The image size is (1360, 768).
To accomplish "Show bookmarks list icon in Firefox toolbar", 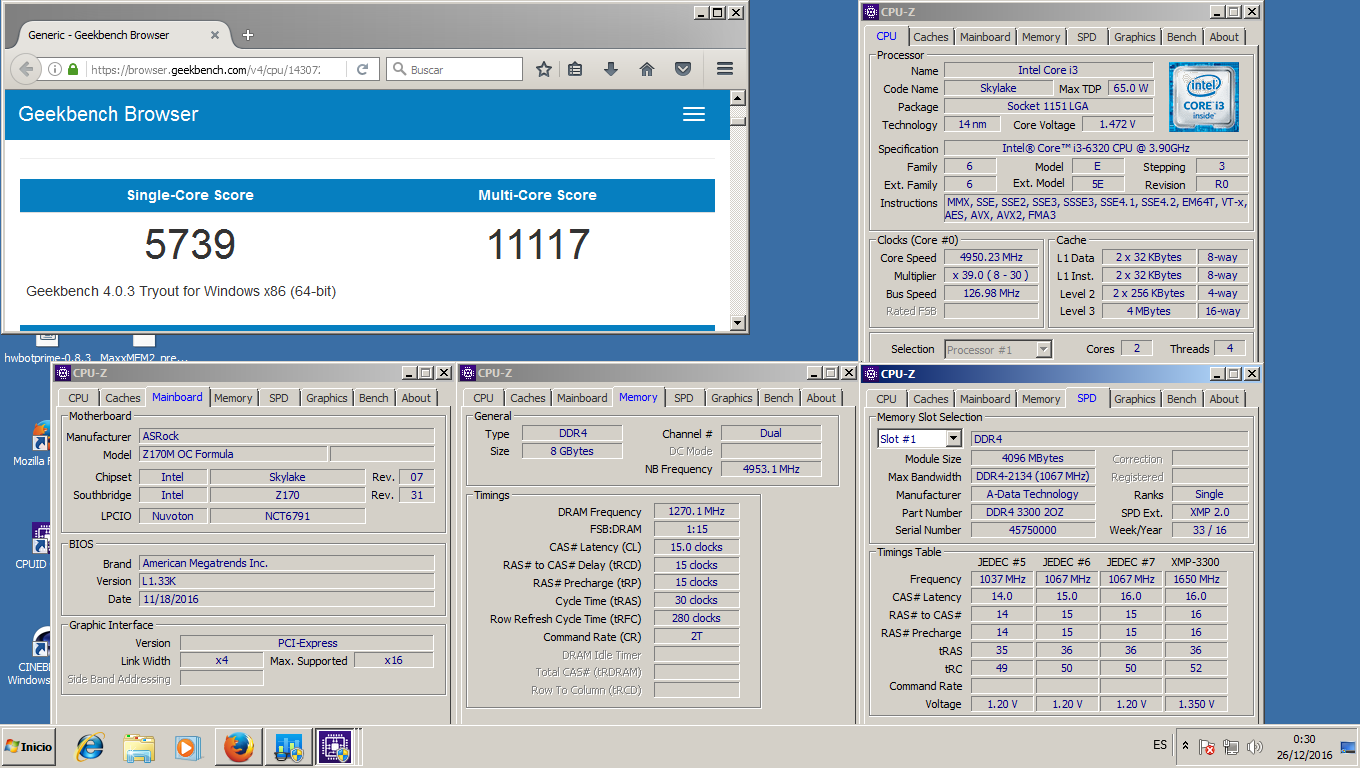I will pyautogui.click(x=575, y=69).
